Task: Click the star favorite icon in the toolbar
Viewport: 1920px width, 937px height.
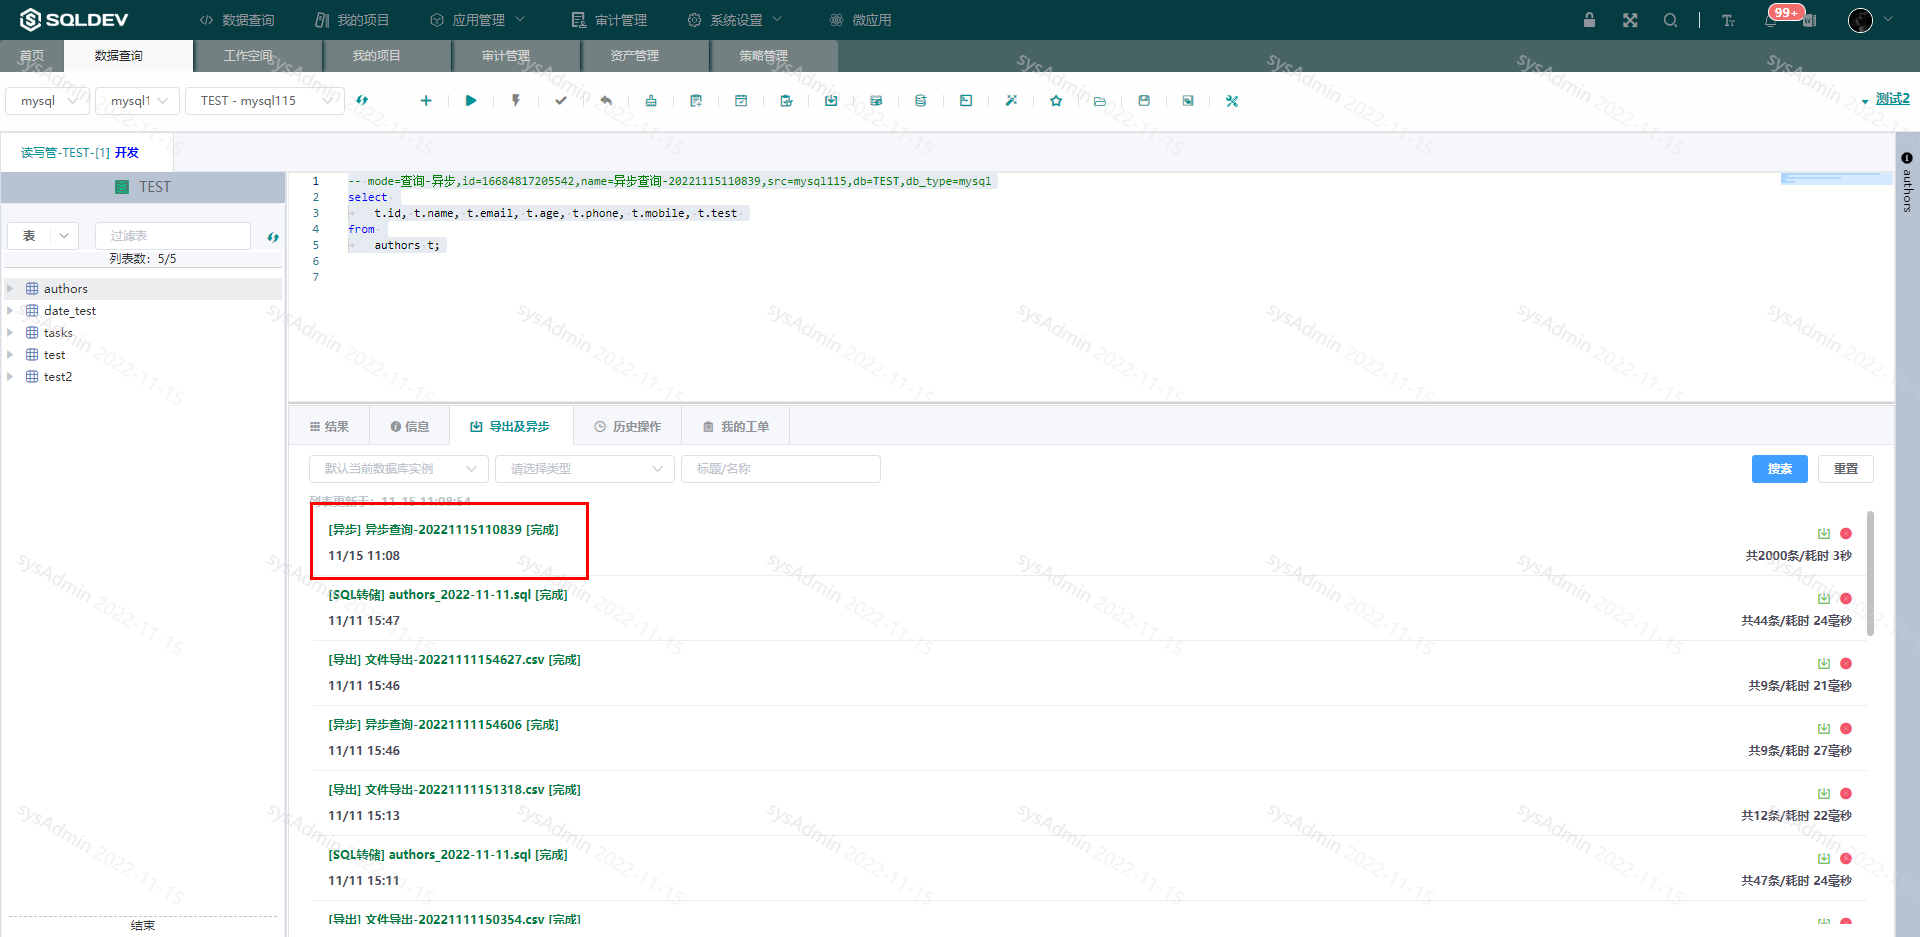Action: [1056, 101]
